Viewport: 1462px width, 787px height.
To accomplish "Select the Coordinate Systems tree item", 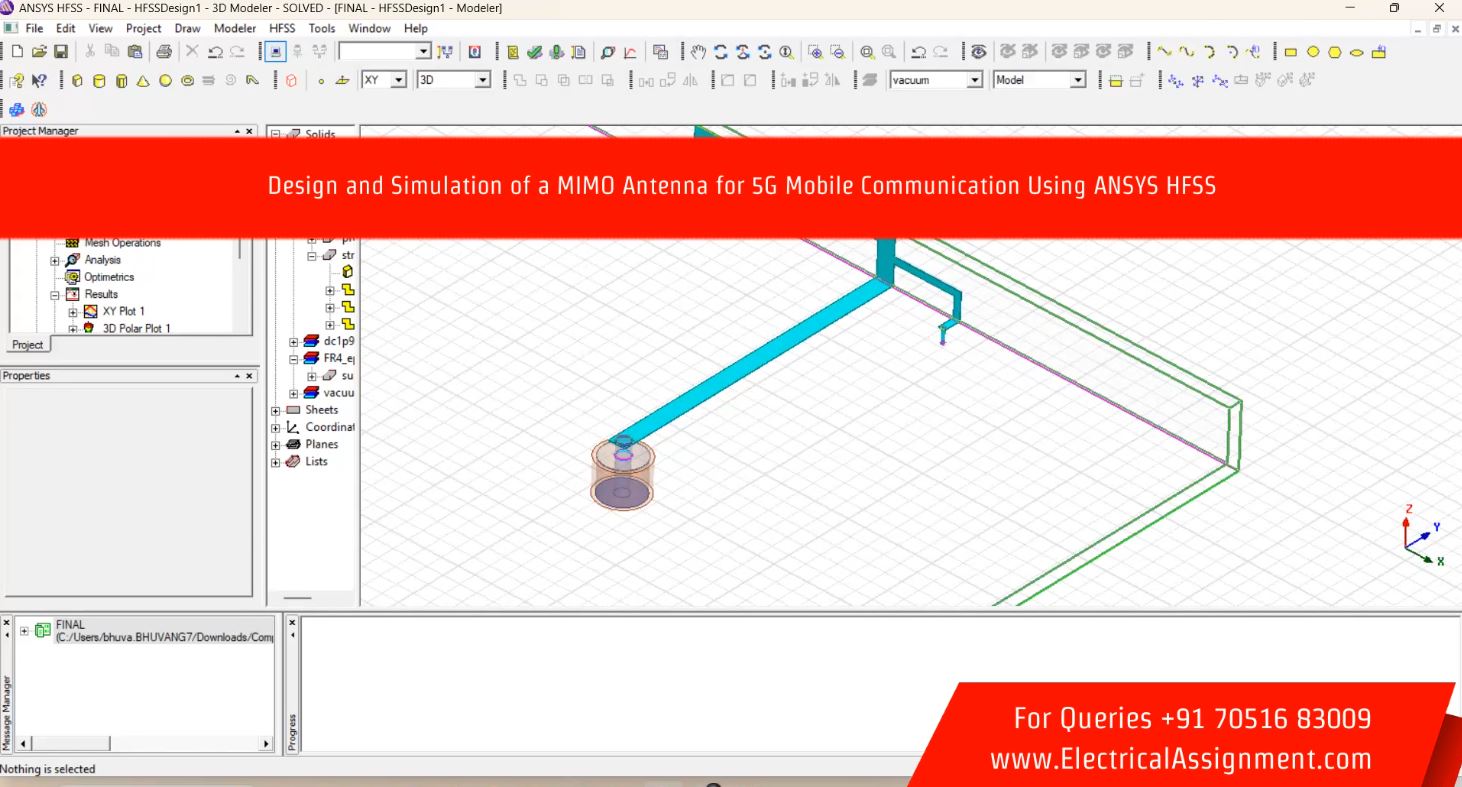I will [329, 427].
